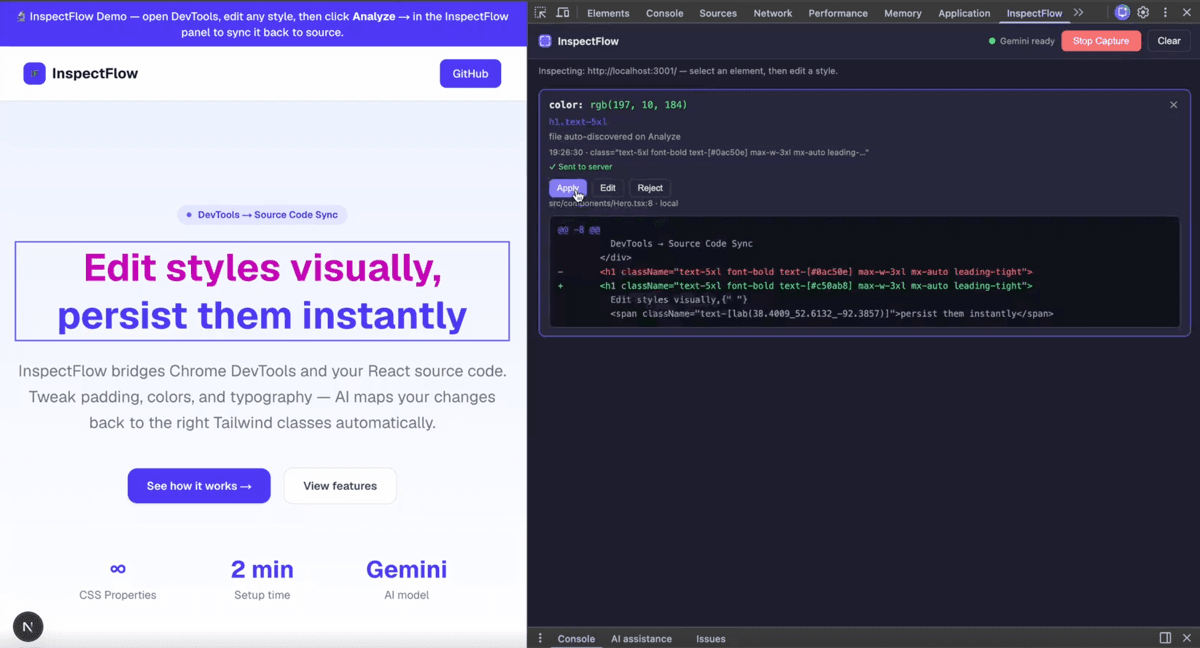Image resolution: width=1200 pixels, height=648 pixels.
Task: Click the Inspecting localhost:3001 info text
Action: point(688,71)
